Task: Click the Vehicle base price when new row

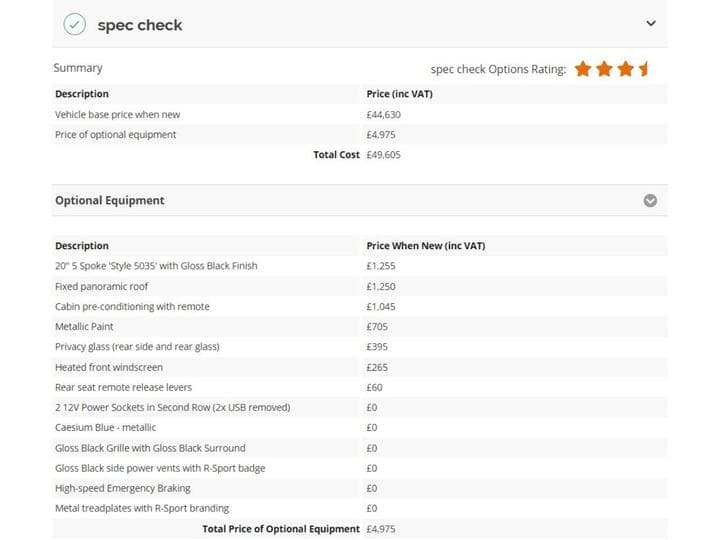Action: coord(360,114)
